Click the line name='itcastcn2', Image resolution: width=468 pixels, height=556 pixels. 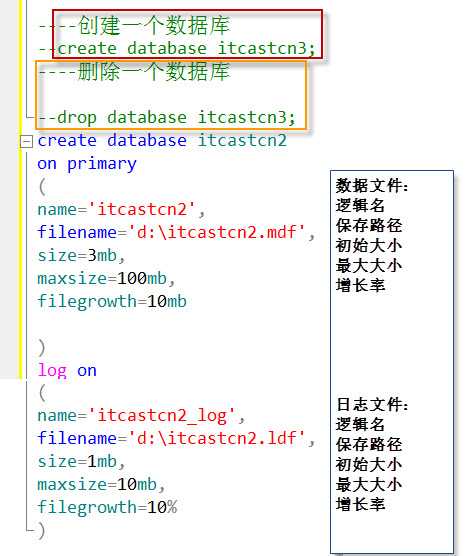[x=121, y=209]
